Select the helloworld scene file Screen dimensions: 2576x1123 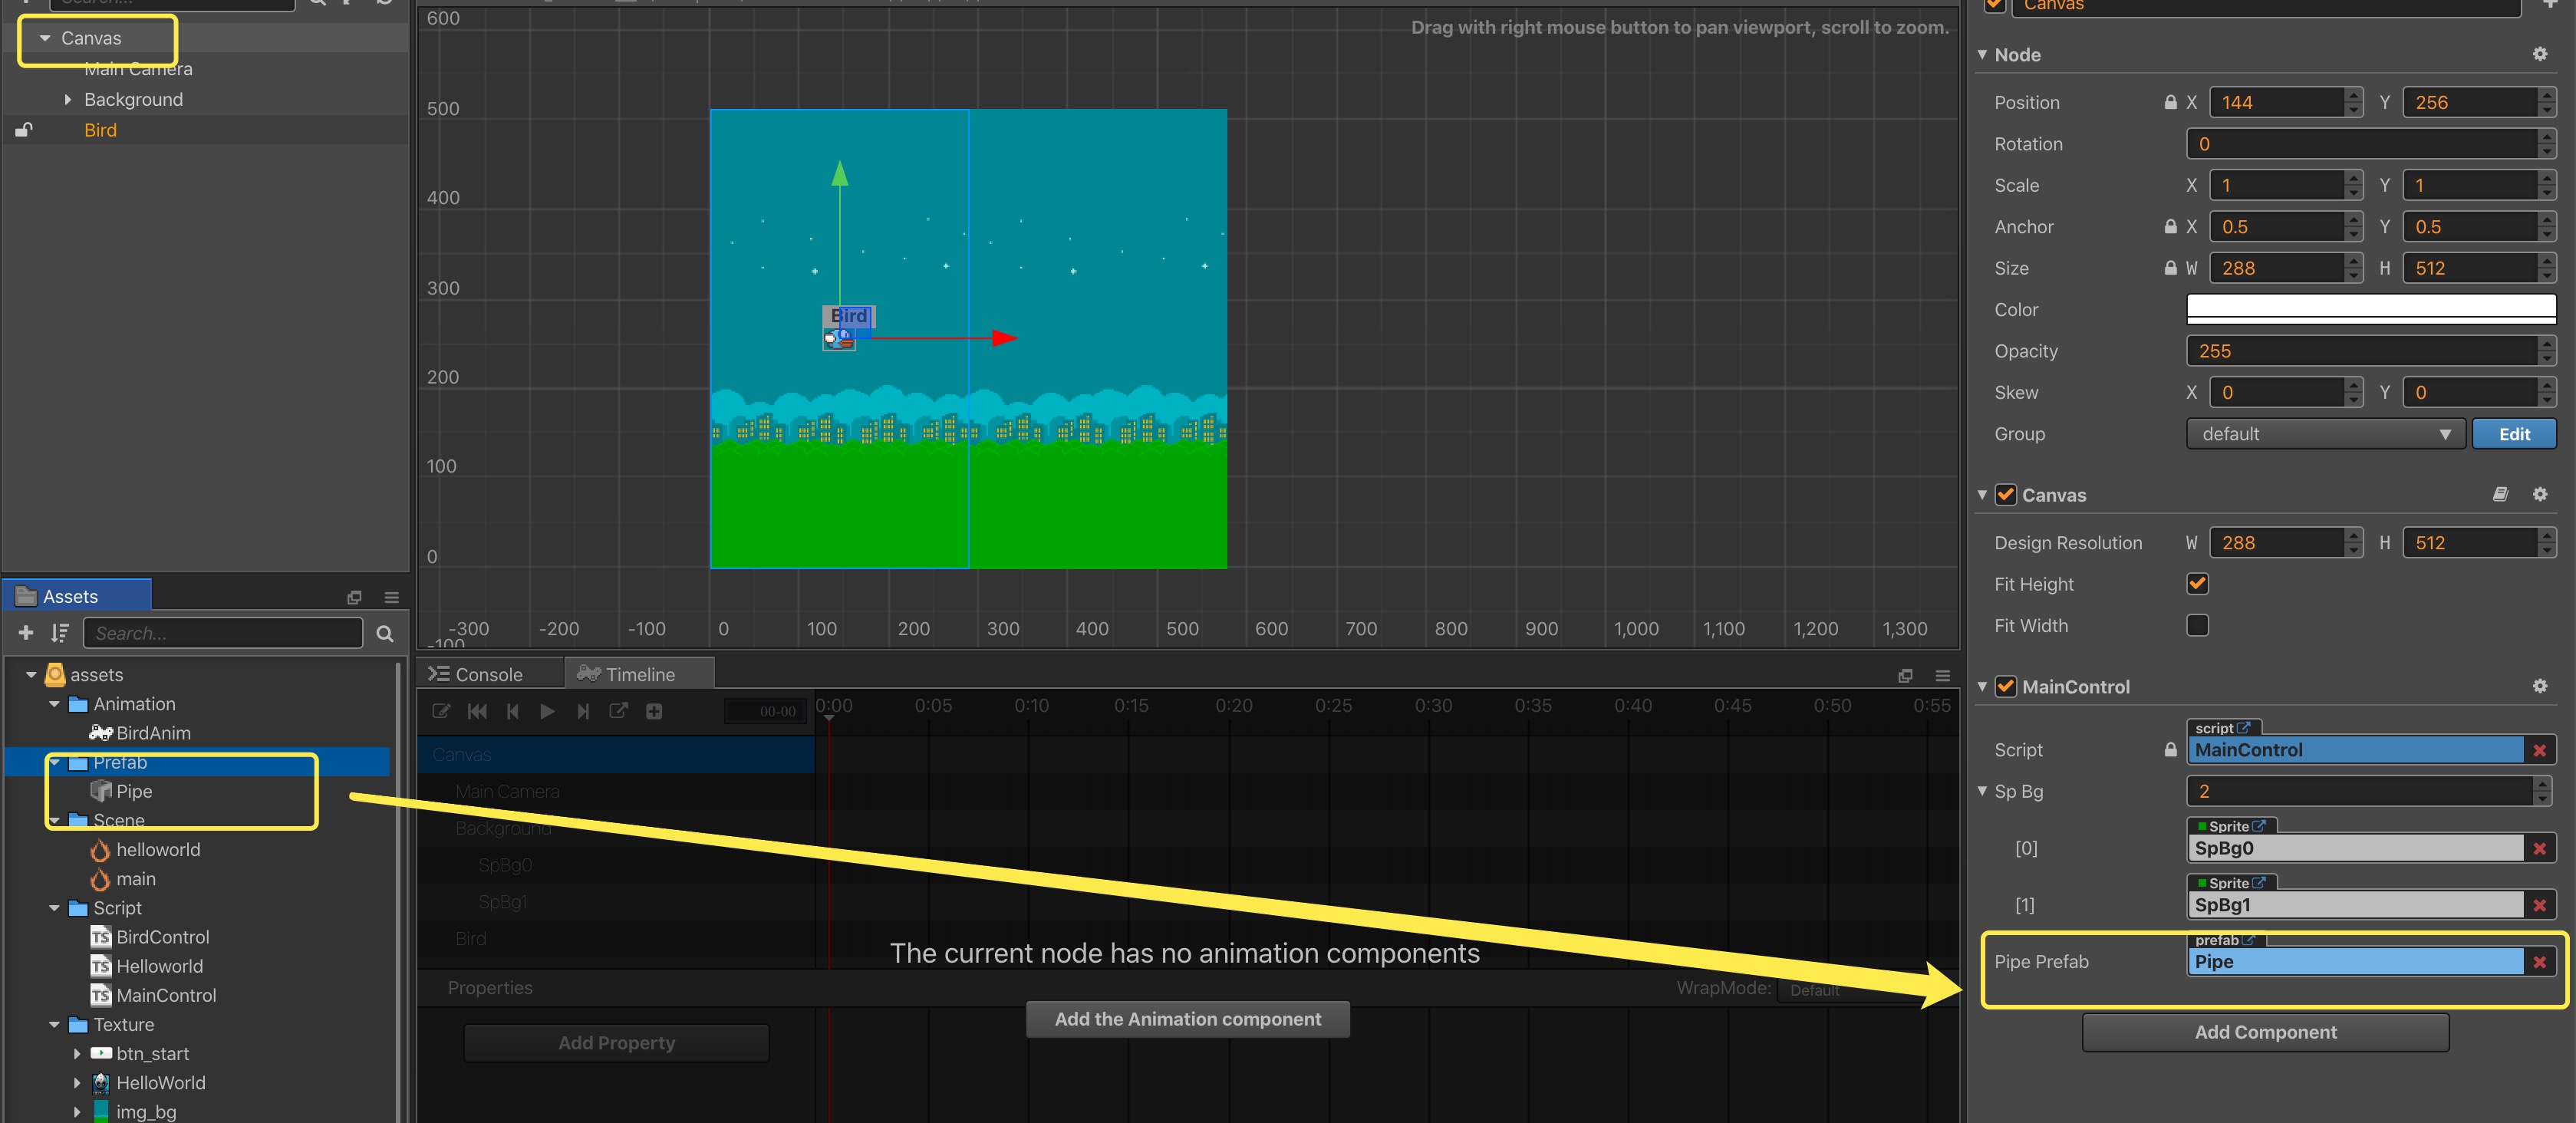click(157, 850)
